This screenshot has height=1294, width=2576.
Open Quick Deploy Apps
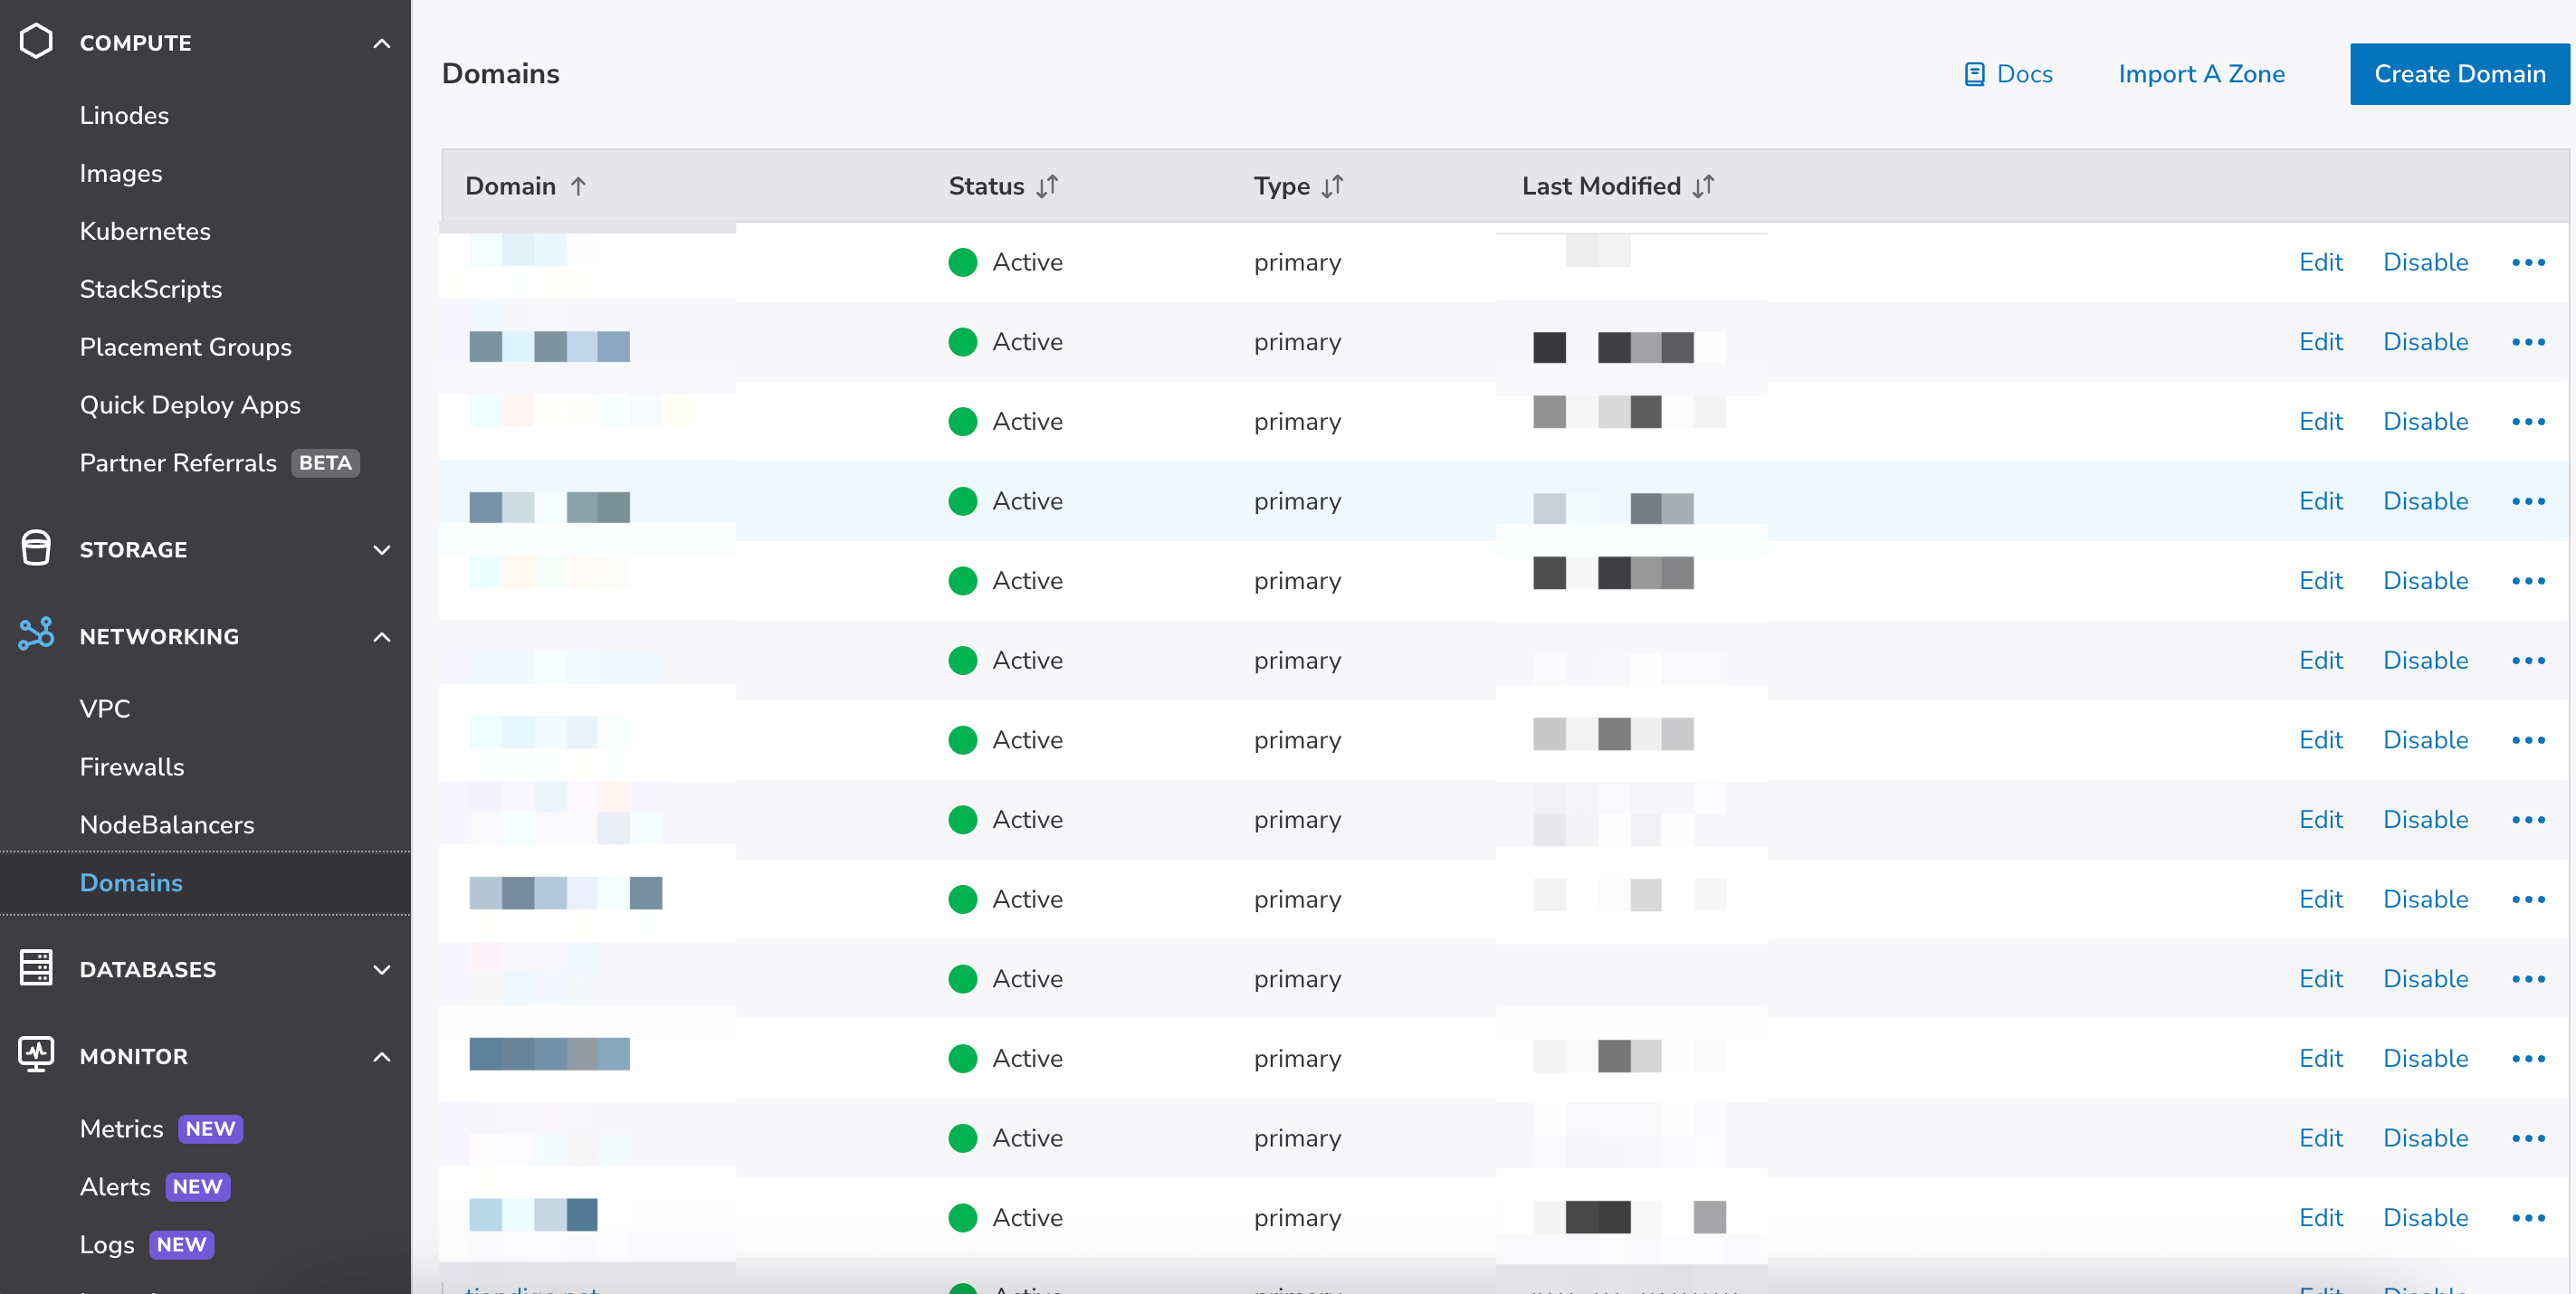pos(190,405)
